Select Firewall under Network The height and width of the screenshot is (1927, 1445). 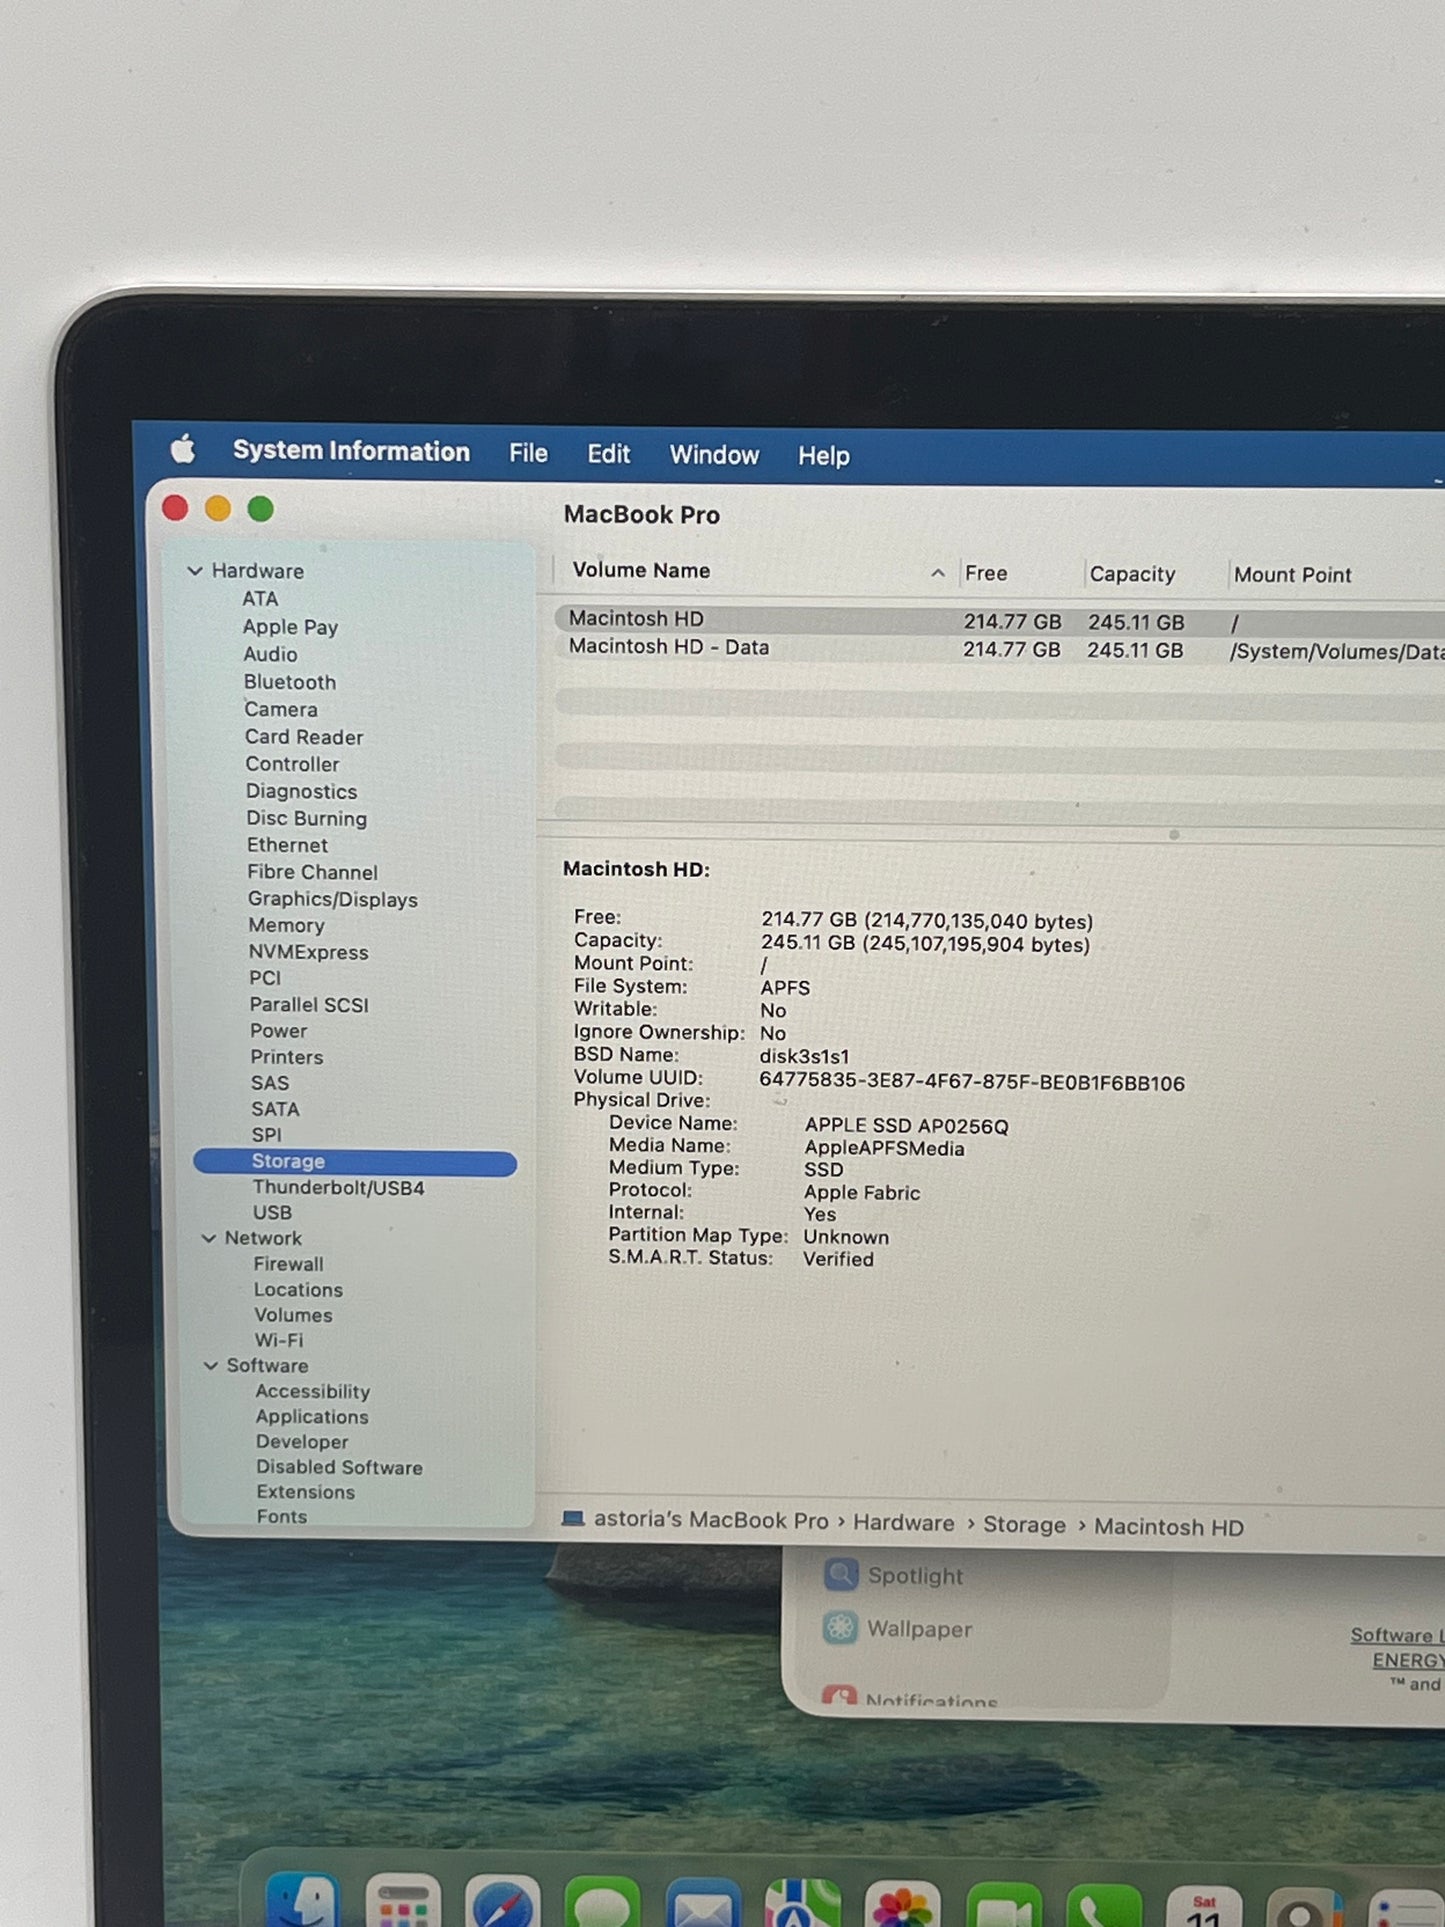(288, 1264)
